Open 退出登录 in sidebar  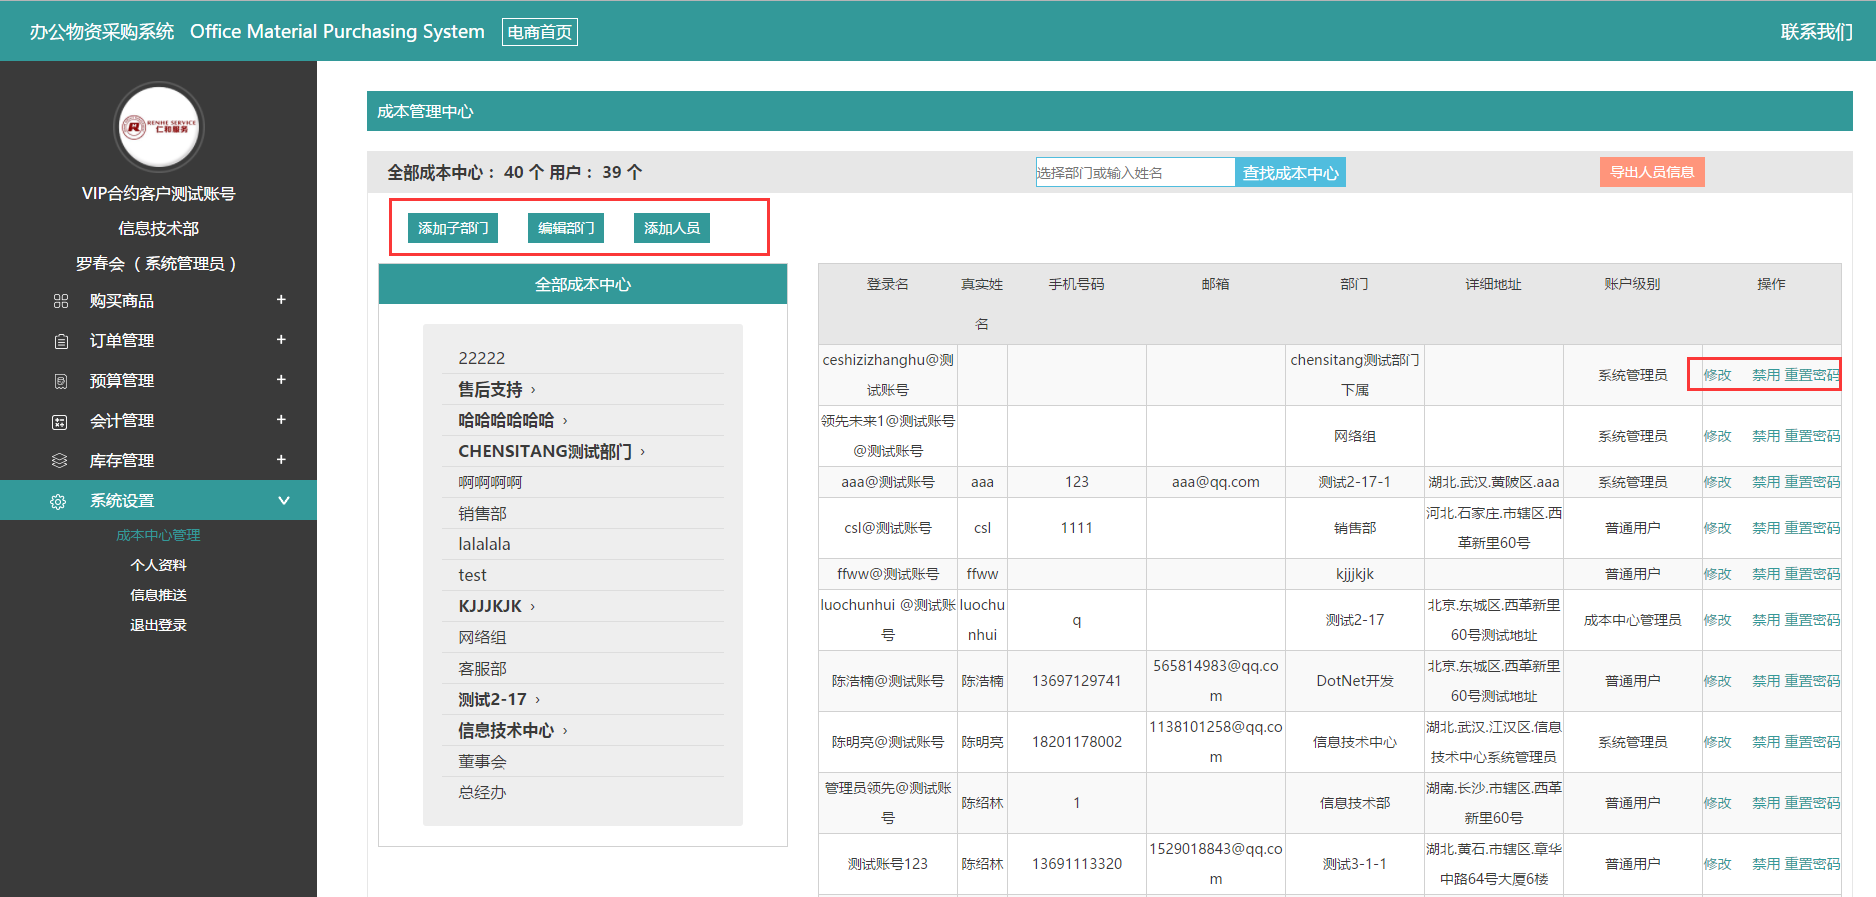tap(158, 625)
